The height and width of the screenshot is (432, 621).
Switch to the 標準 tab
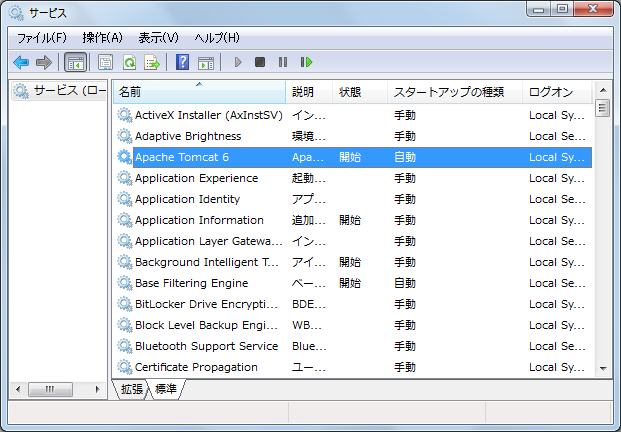pos(167,389)
